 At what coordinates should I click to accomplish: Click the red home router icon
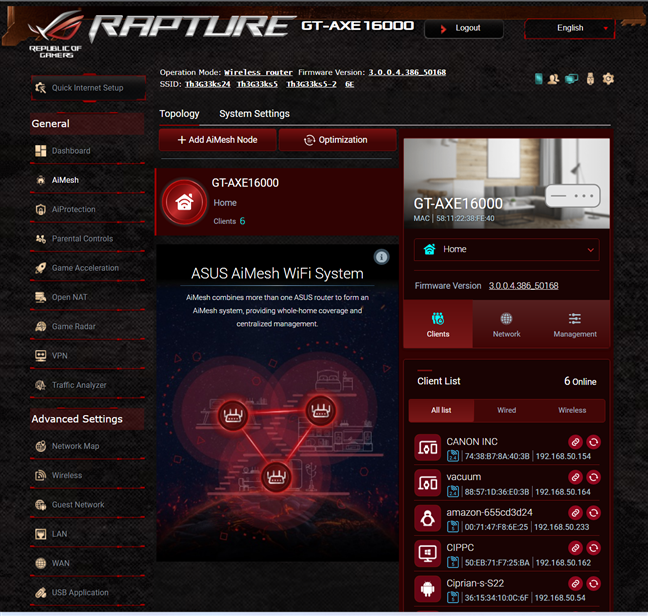[184, 202]
